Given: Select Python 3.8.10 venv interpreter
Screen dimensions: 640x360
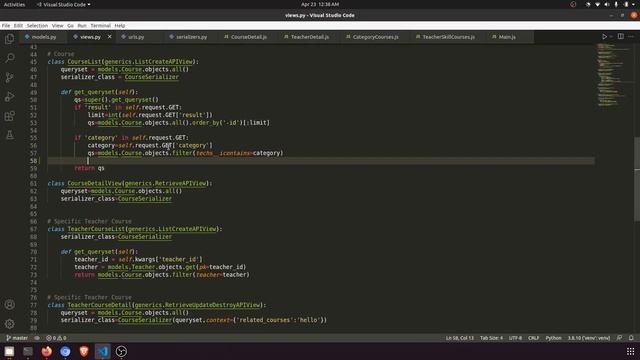Looking at the screenshot, I should pyautogui.click(x=589, y=338).
